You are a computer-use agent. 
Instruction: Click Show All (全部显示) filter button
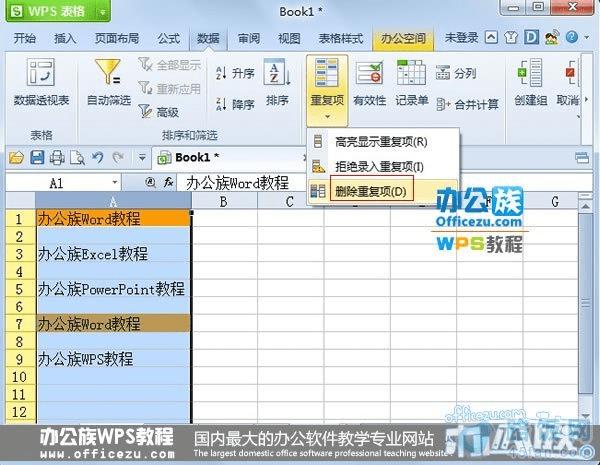point(170,65)
